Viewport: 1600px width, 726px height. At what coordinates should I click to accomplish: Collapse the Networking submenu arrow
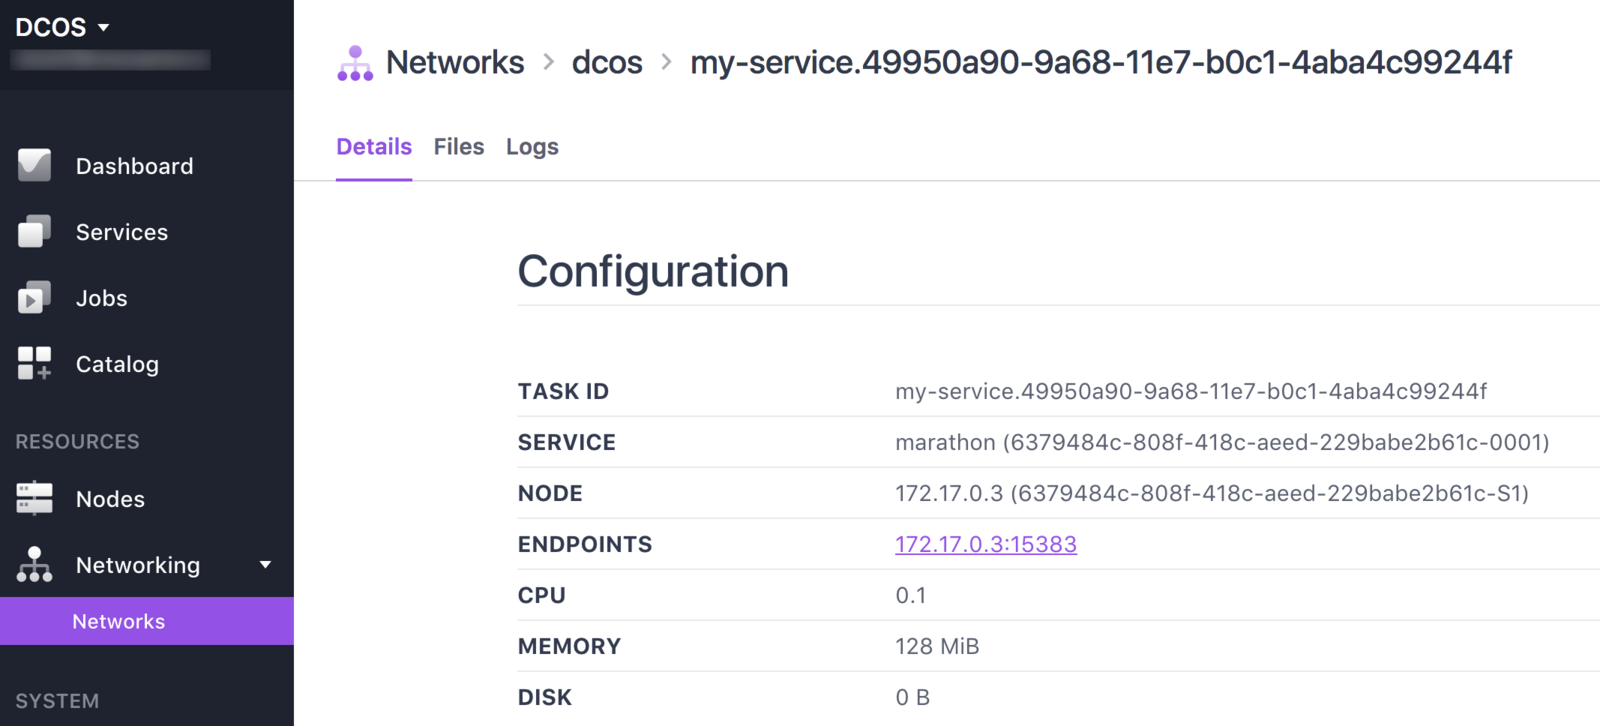pyautogui.click(x=265, y=565)
